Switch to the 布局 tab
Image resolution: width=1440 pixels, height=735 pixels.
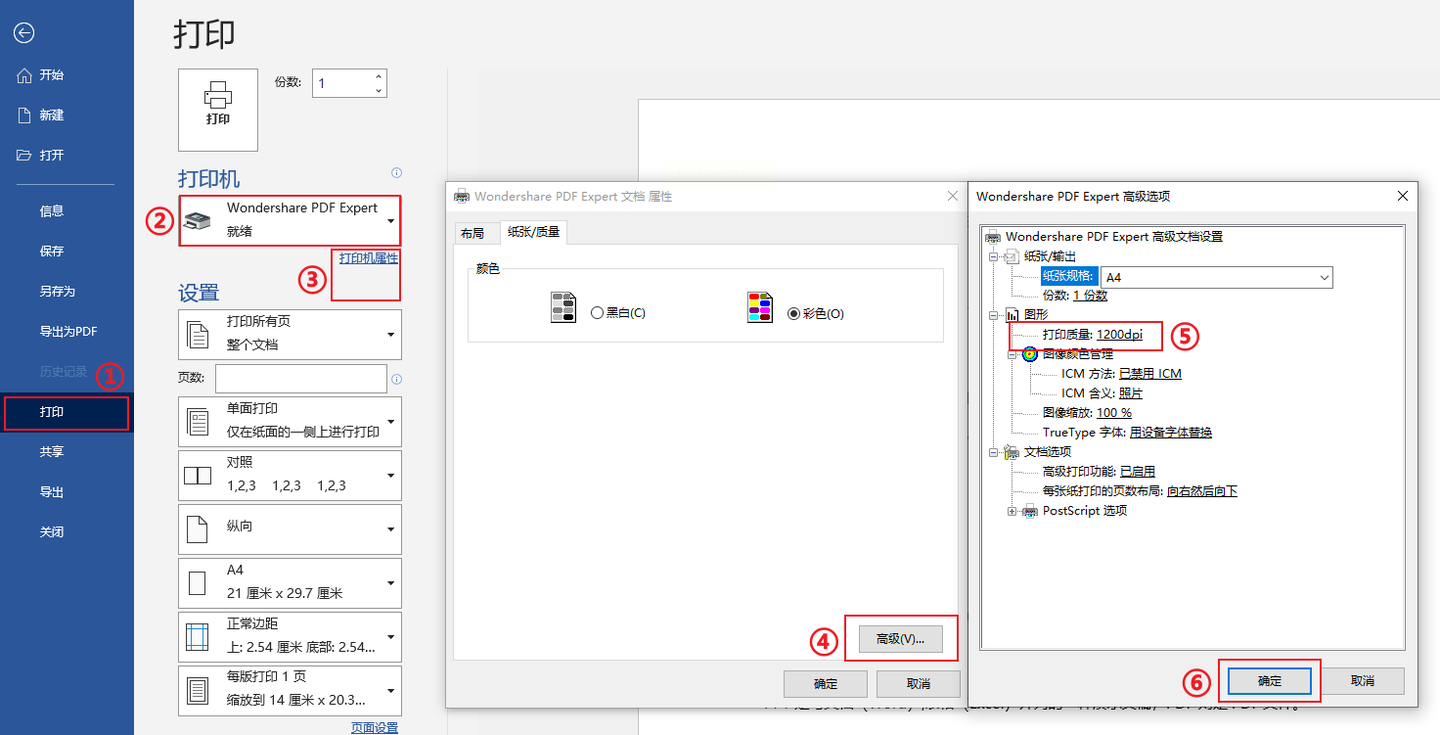[472, 234]
